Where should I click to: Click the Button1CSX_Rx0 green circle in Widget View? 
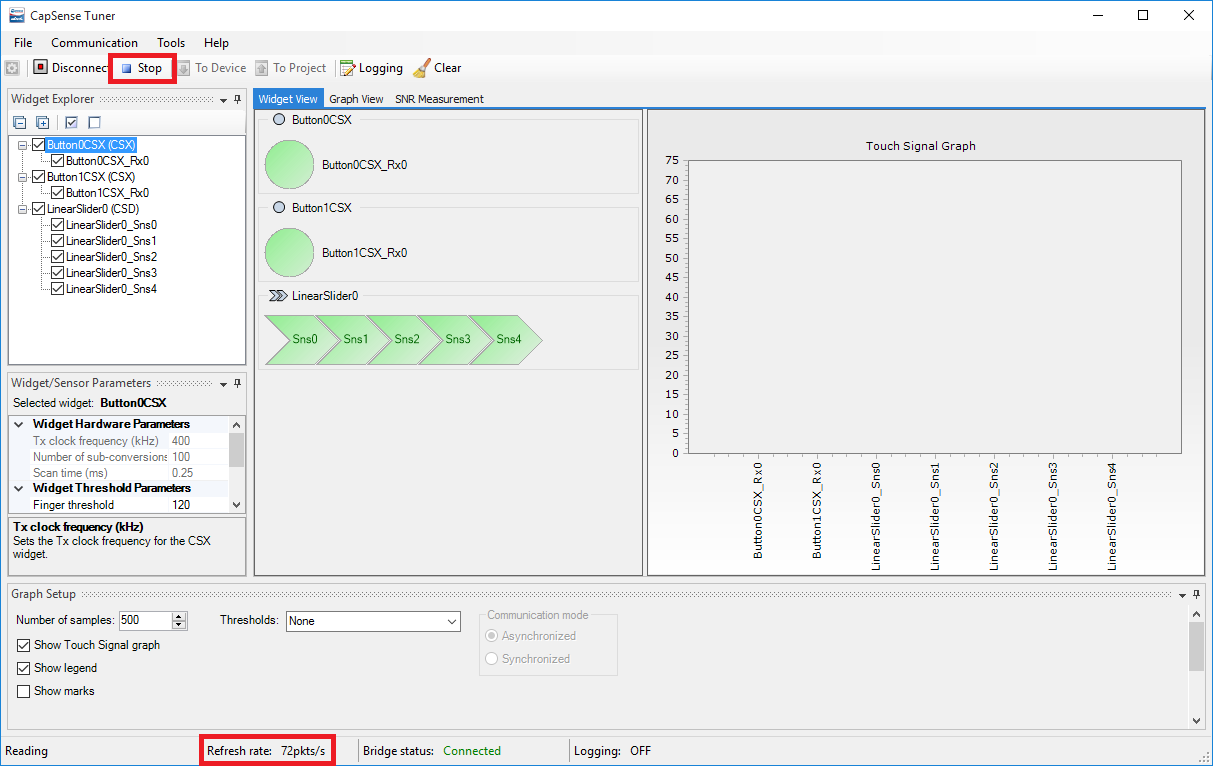click(290, 253)
